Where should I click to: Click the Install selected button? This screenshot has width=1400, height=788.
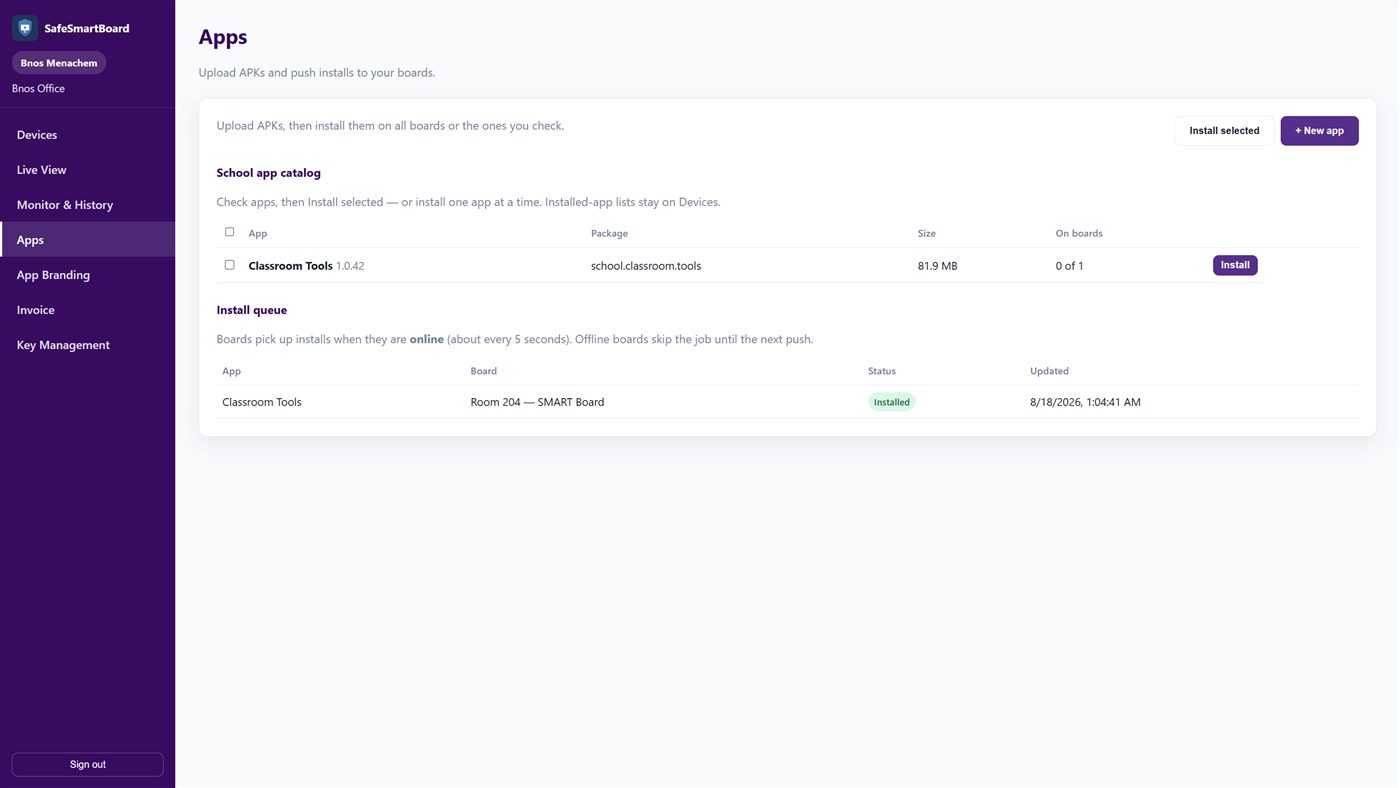click(1224, 131)
